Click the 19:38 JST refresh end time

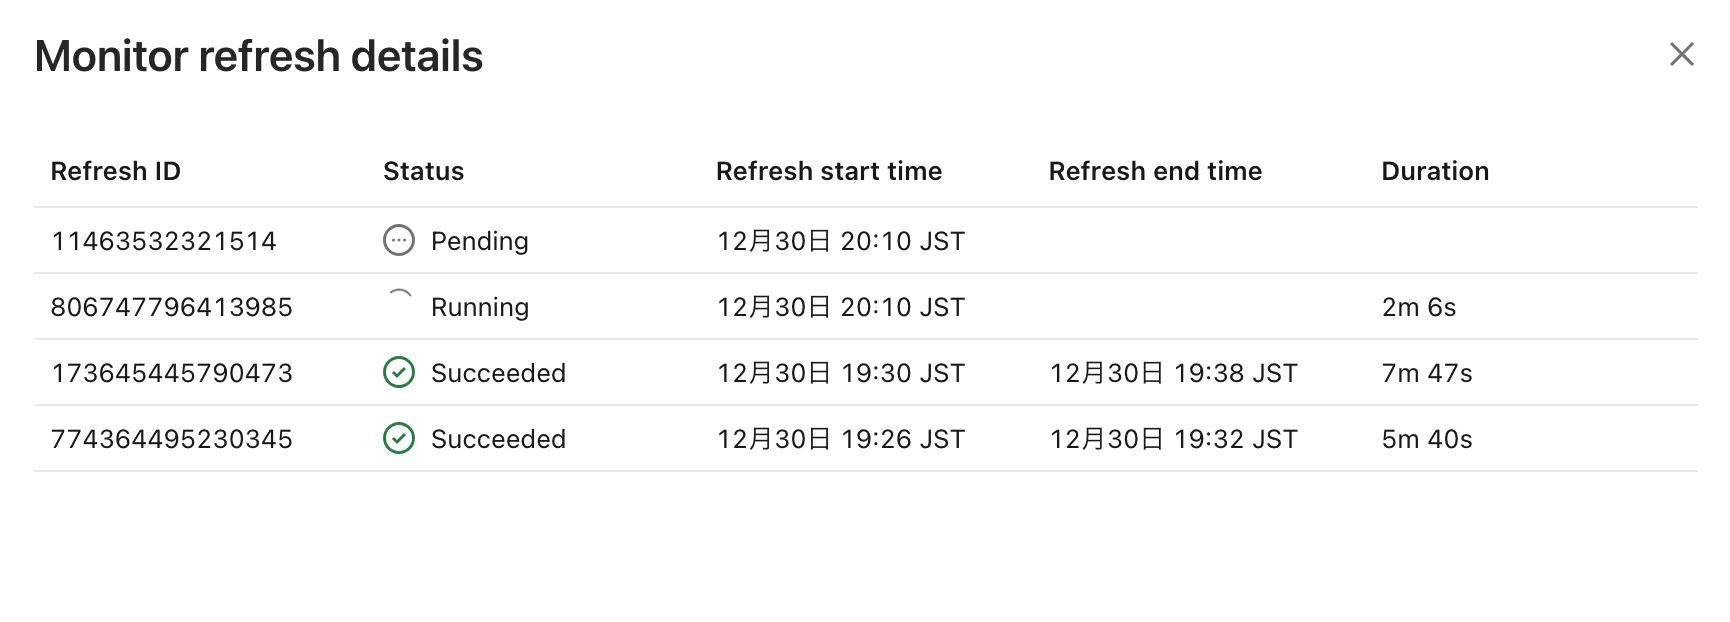1173,373
